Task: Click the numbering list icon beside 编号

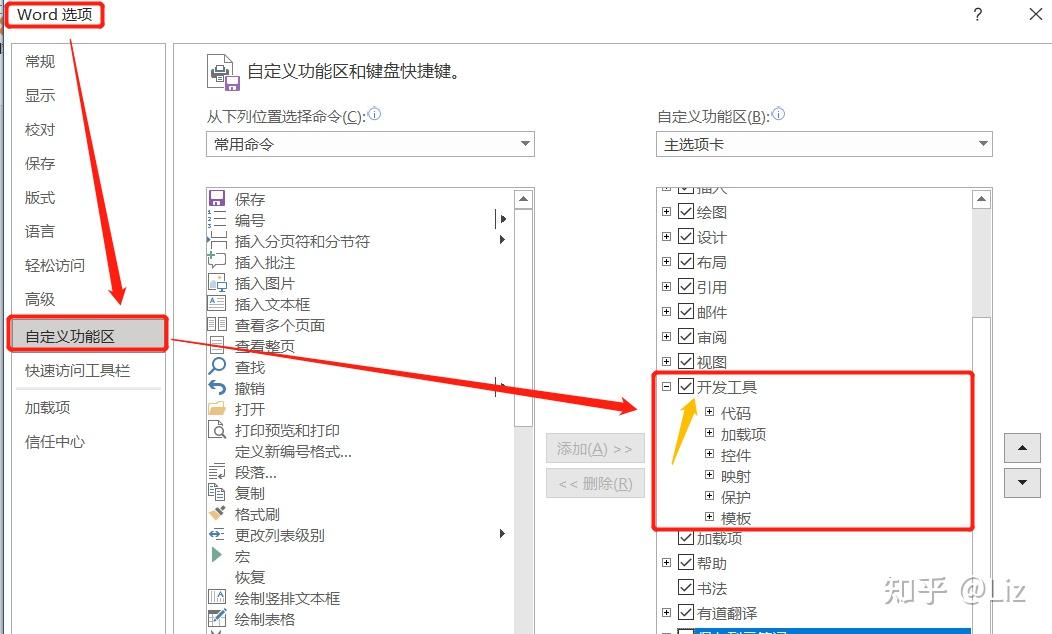Action: point(217,219)
